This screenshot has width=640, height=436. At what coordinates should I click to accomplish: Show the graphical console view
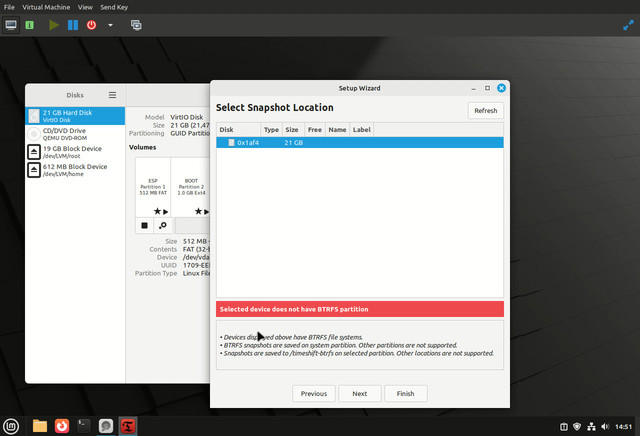click(x=11, y=25)
